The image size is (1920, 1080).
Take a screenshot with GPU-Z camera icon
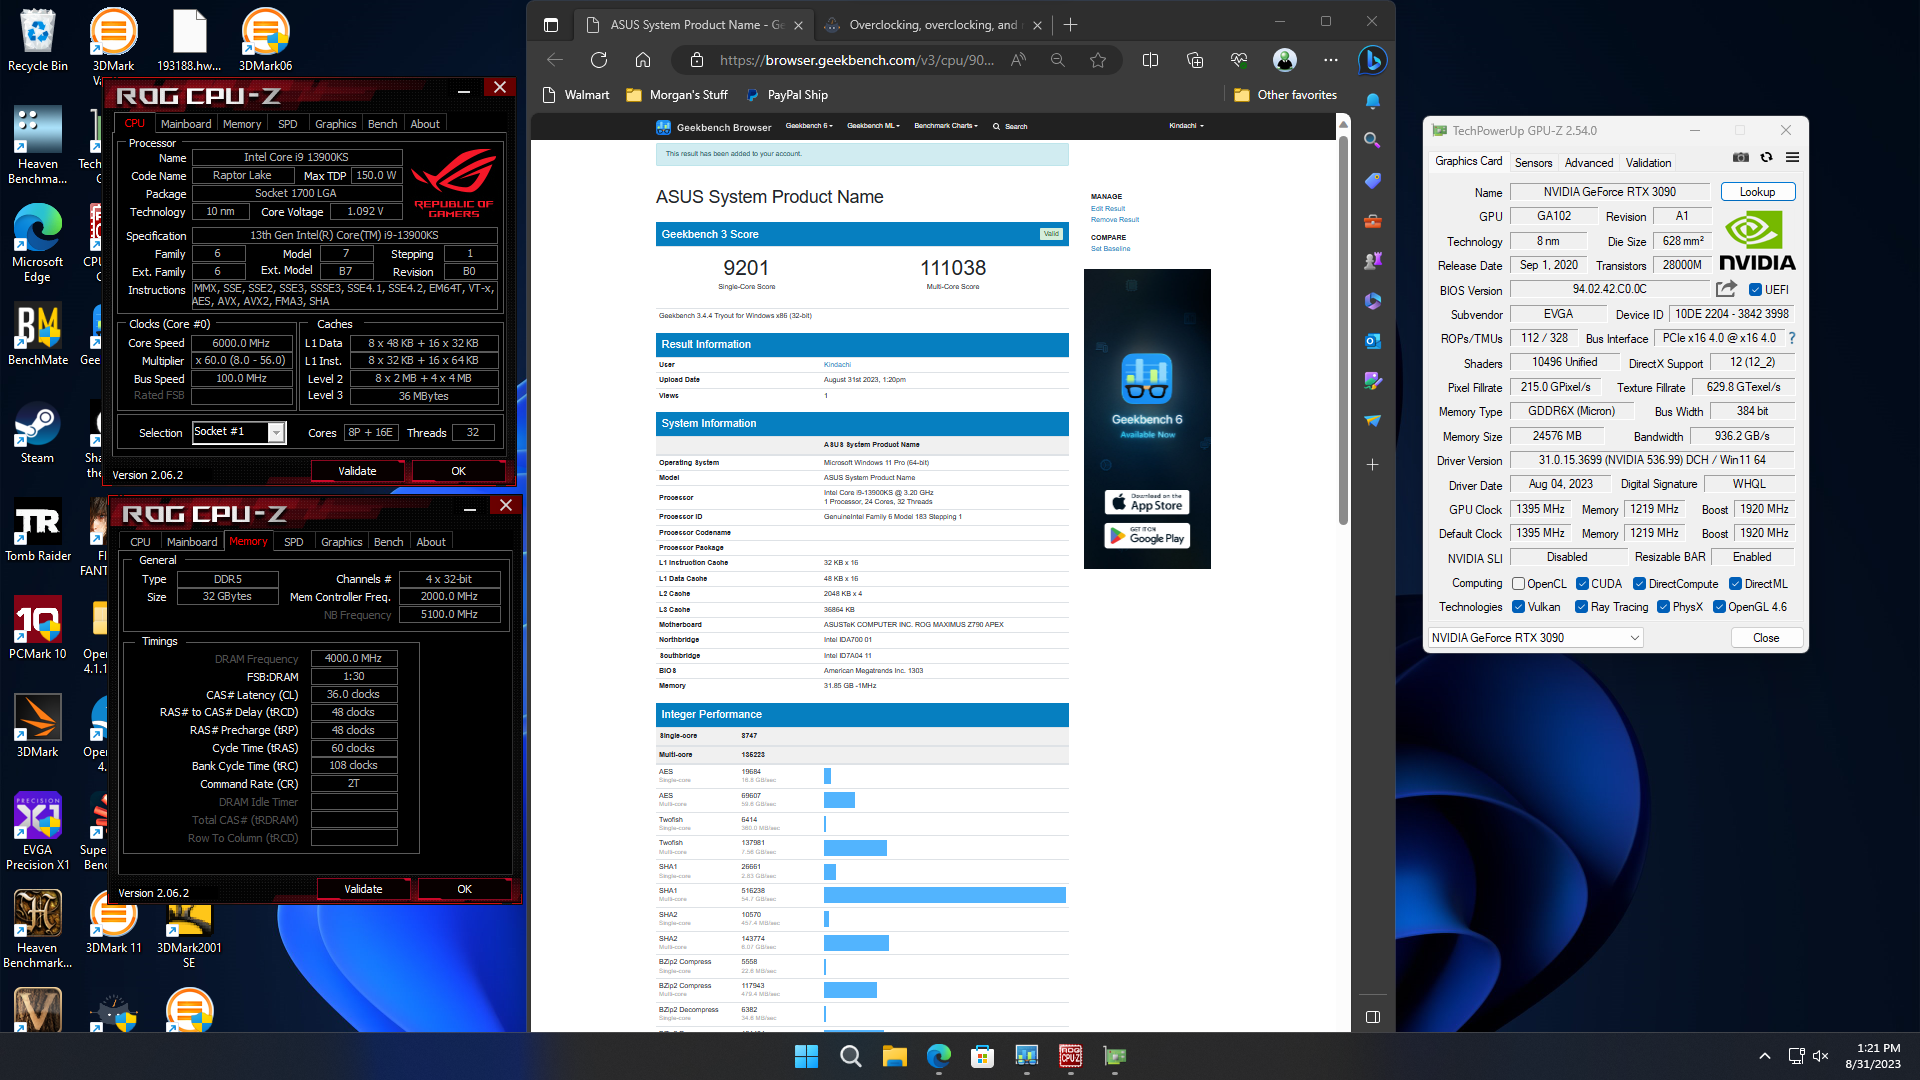(x=1741, y=158)
